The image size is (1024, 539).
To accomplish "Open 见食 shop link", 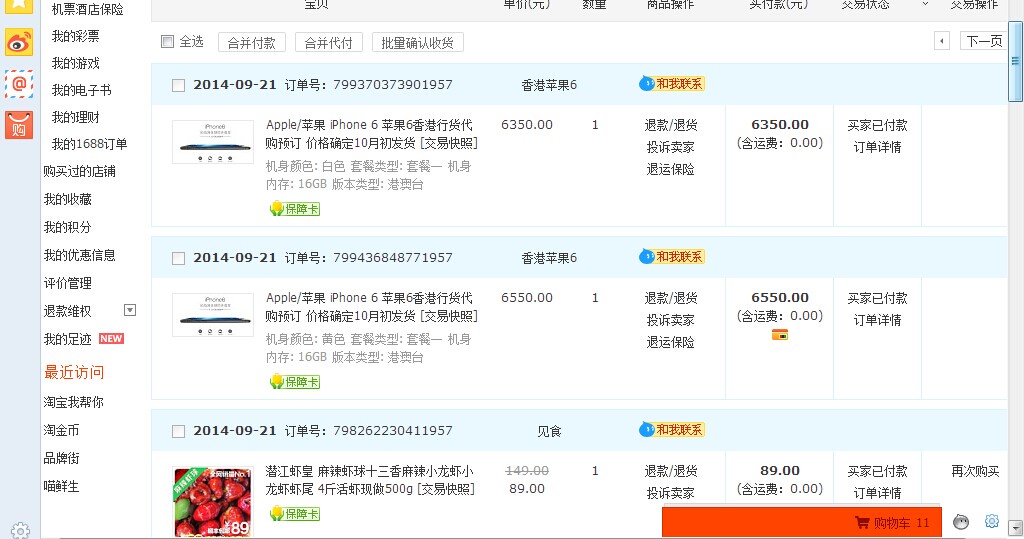I will click(x=549, y=431).
